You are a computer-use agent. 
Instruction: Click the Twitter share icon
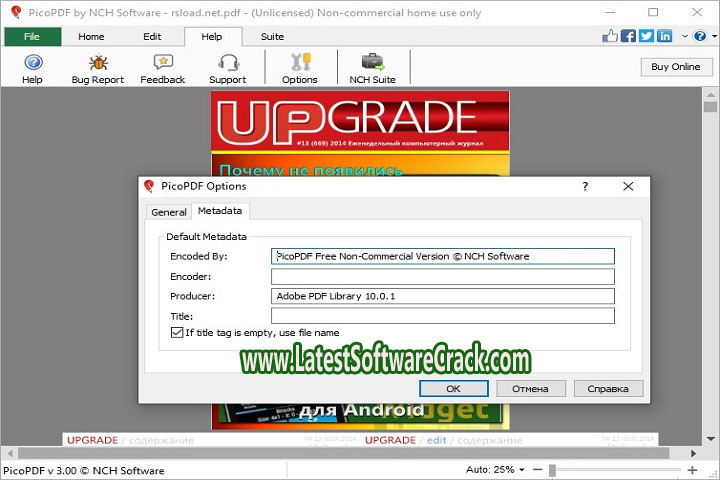tap(646, 36)
